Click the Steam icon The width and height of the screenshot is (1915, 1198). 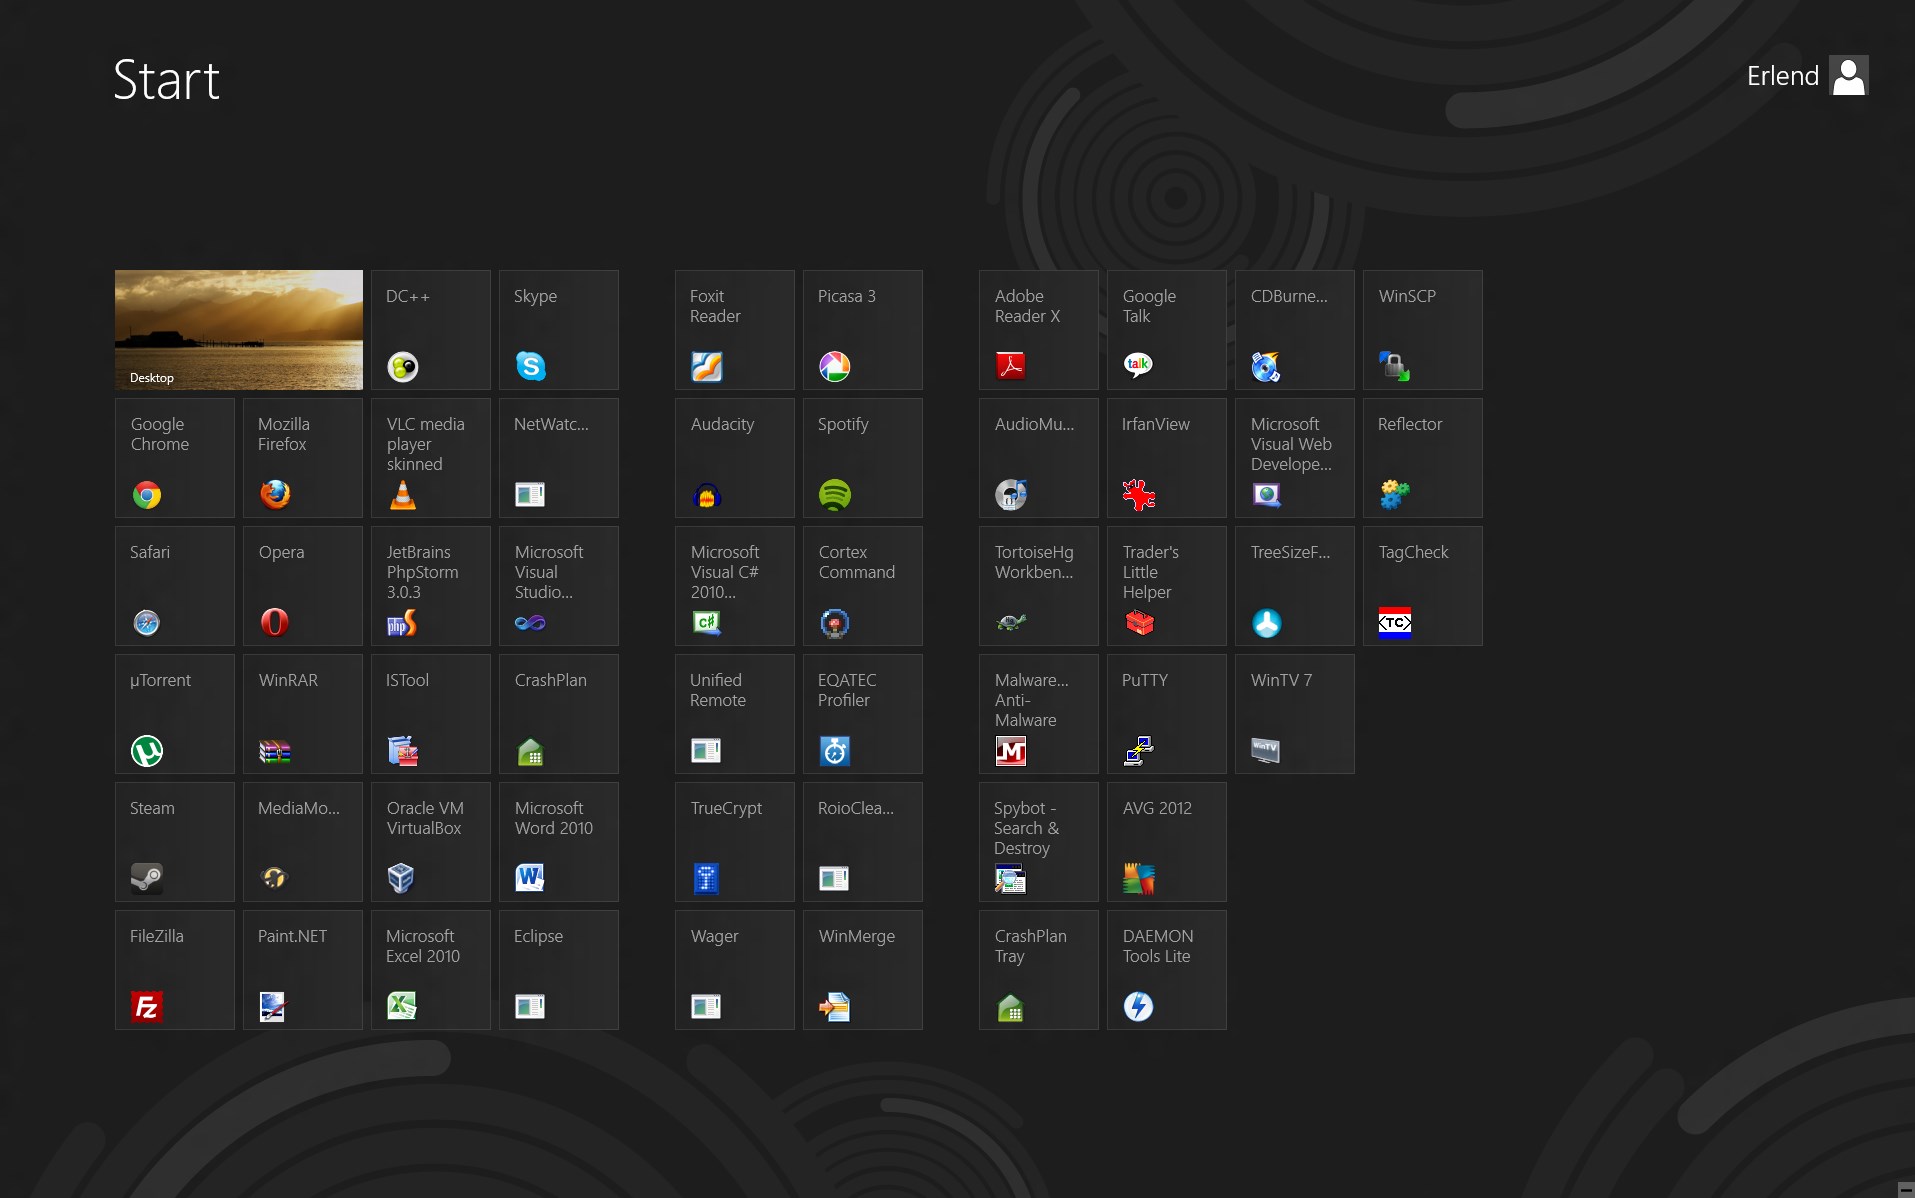point(147,879)
